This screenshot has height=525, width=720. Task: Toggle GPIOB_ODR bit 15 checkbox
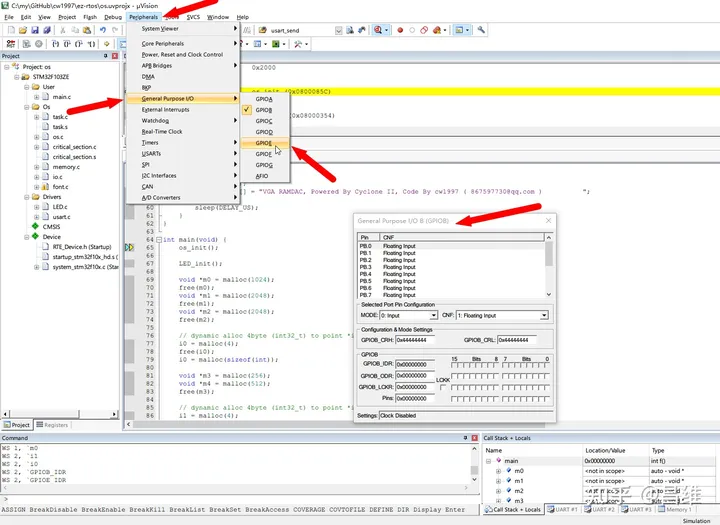pyautogui.click(x=454, y=376)
